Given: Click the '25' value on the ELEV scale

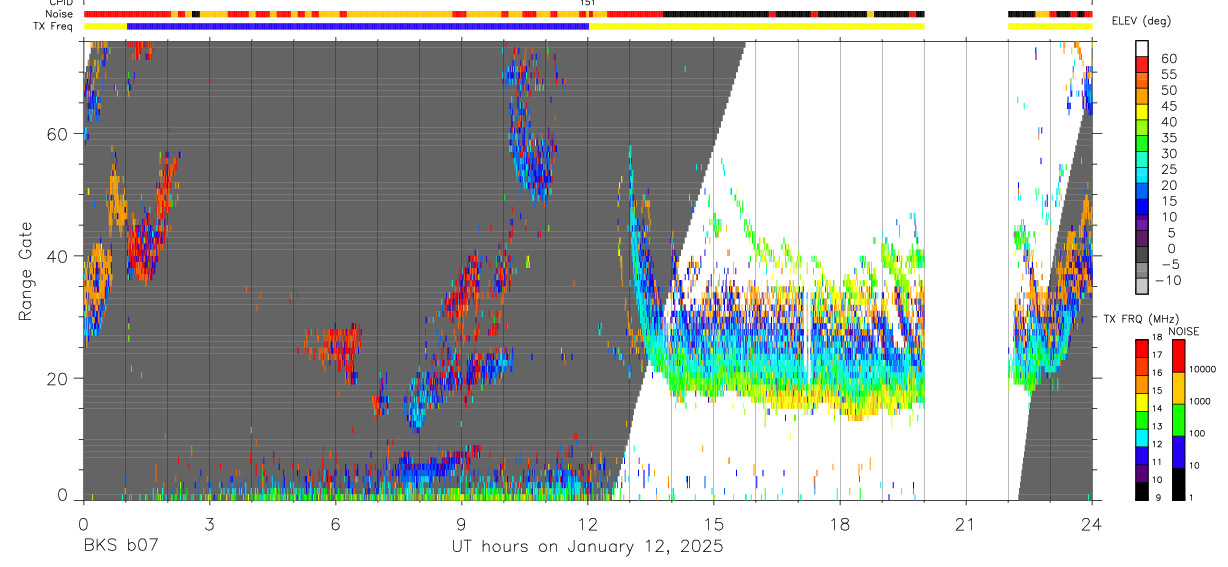Looking at the screenshot, I should click(1169, 170).
